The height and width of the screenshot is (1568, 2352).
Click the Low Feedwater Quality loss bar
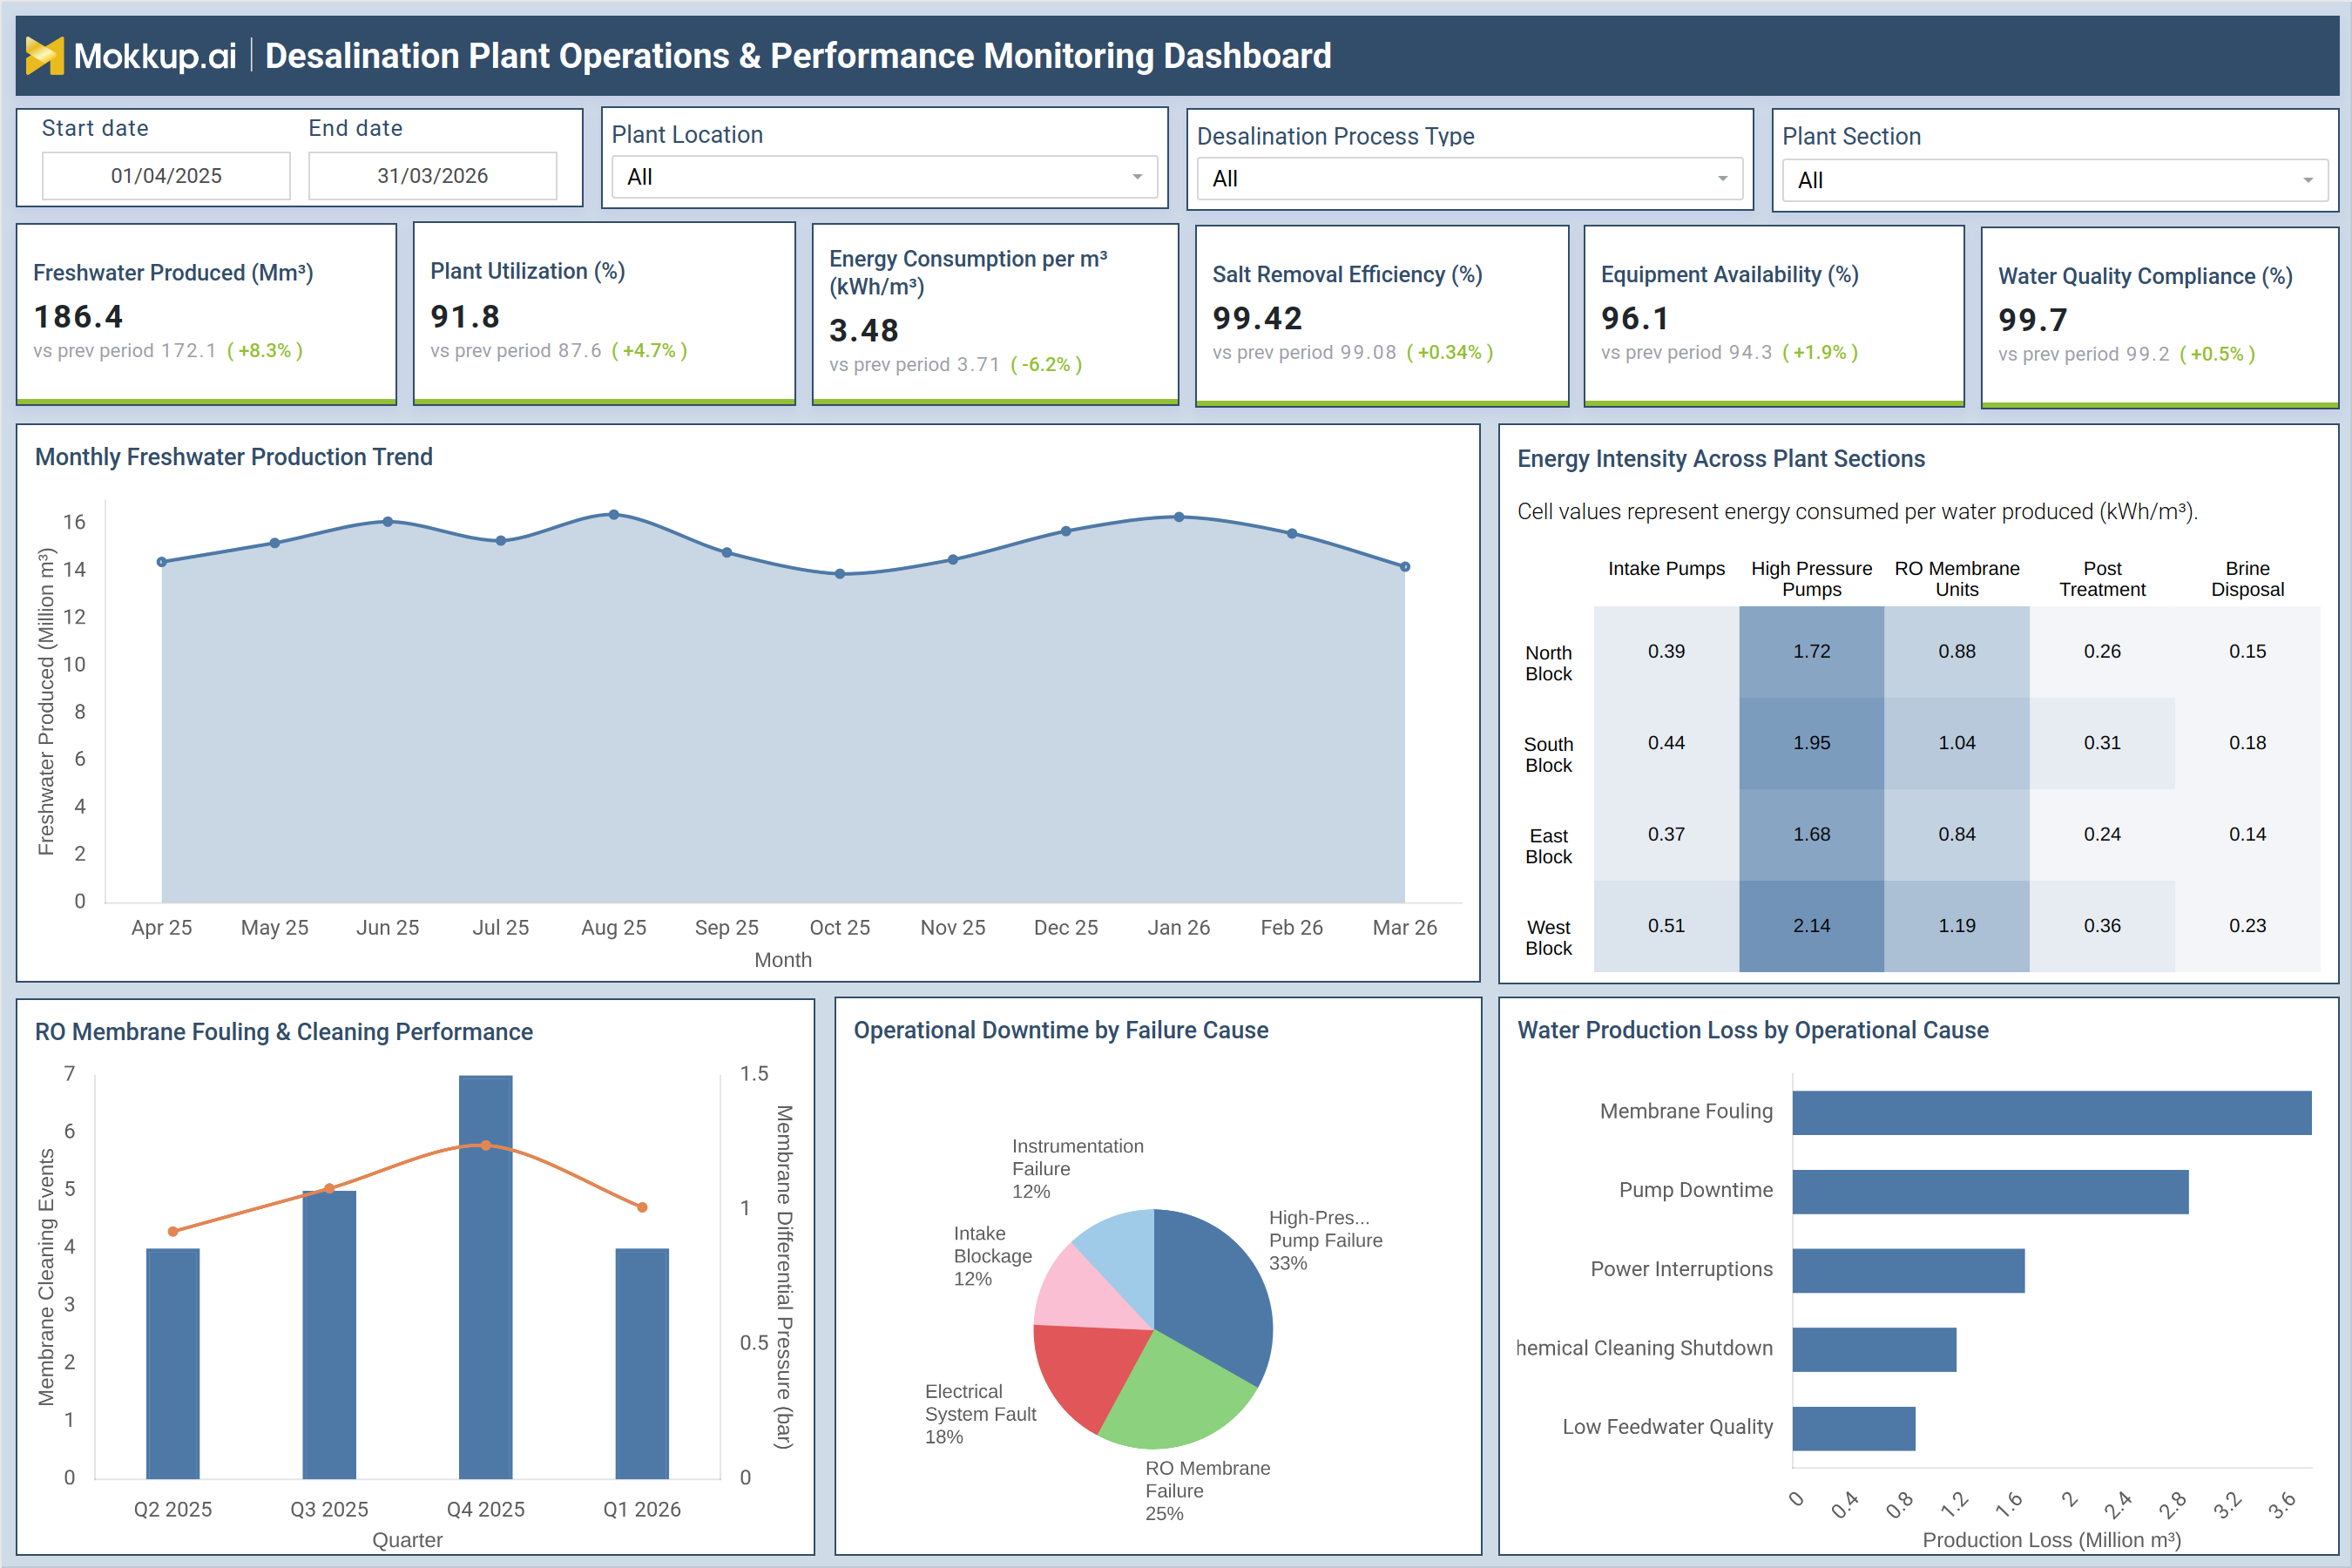(1853, 1428)
